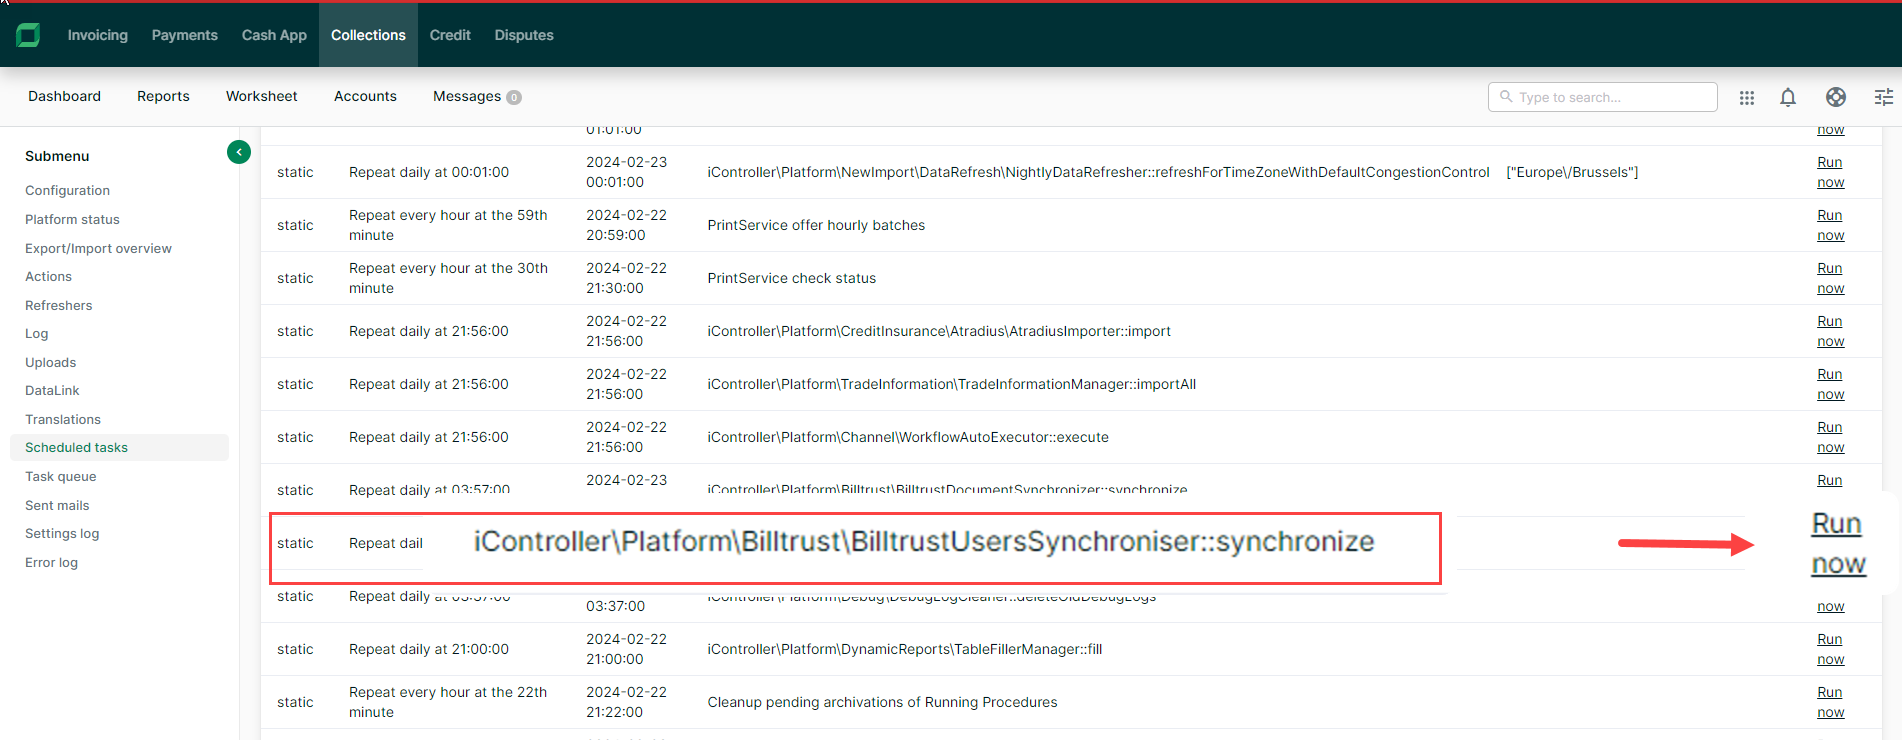Open the notifications bell
The image size is (1902, 740).
(x=1787, y=97)
